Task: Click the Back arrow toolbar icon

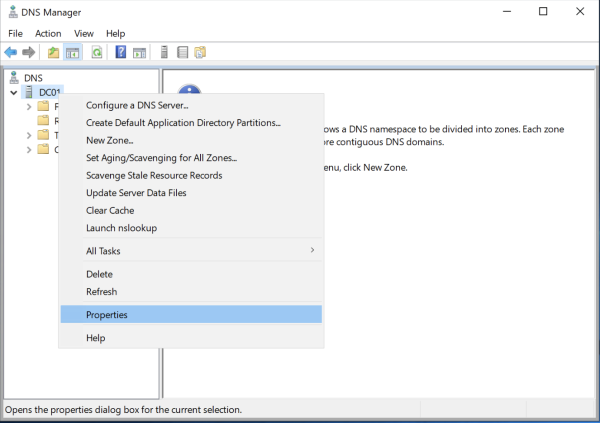Action: pos(11,52)
